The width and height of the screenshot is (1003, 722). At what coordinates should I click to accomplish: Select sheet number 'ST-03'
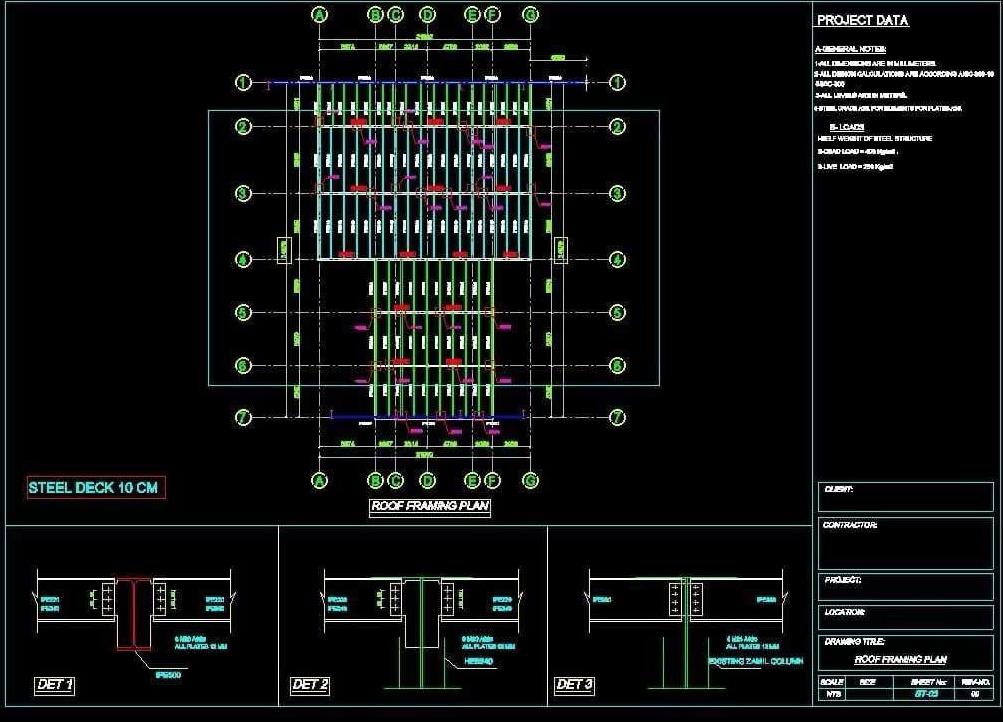926,694
